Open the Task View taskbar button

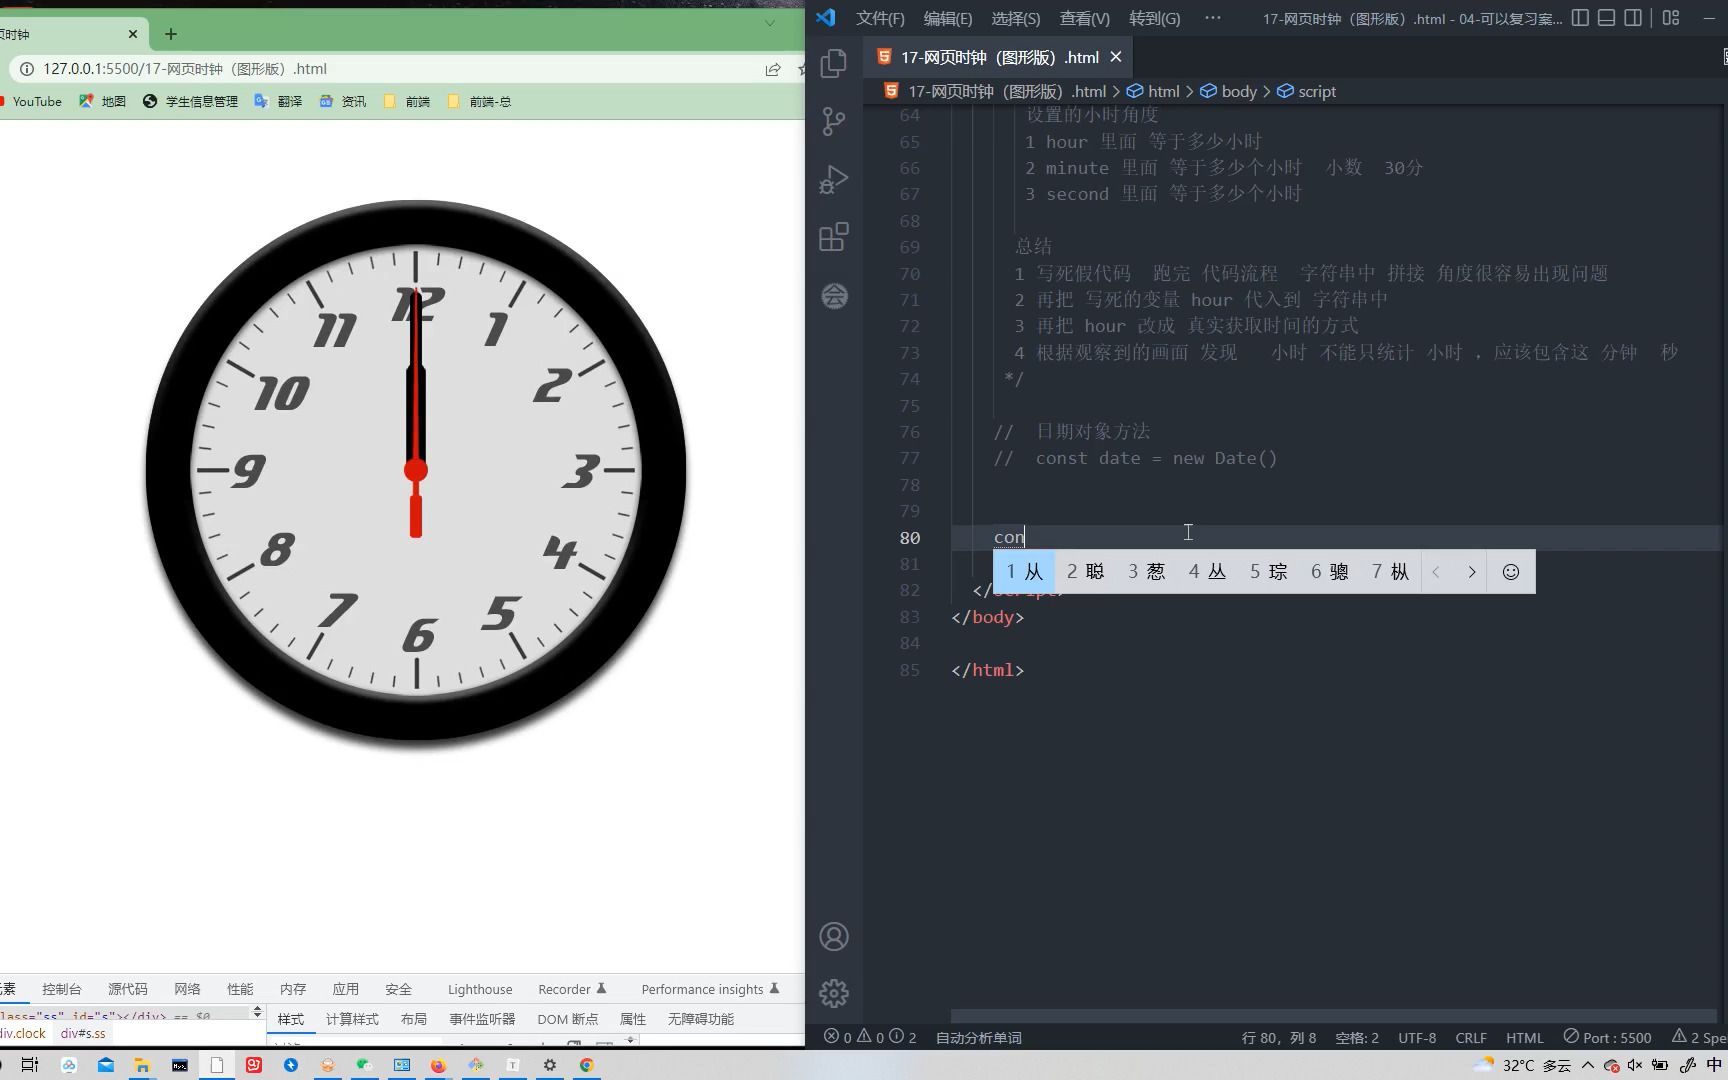tap(30, 1065)
